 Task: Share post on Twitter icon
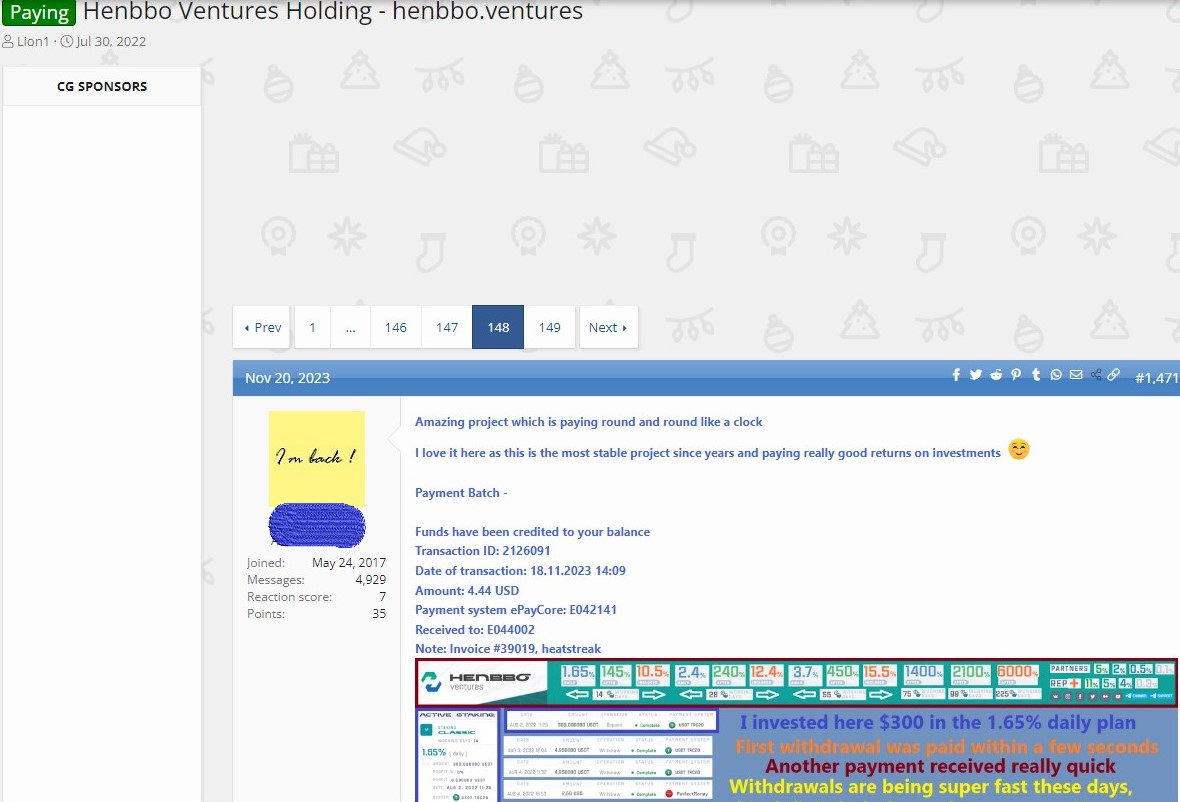tap(976, 375)
